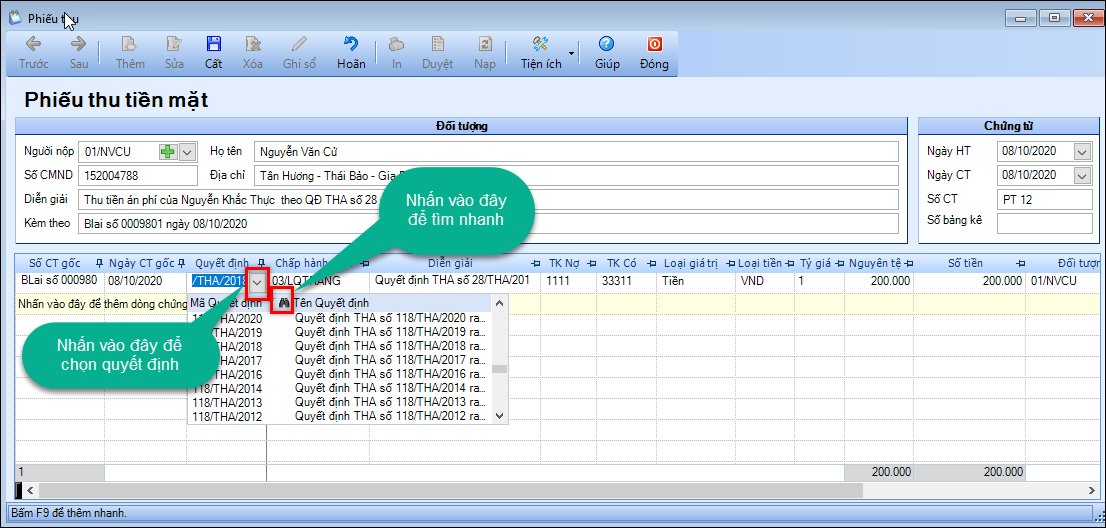Select 'Quyết định THA số 118/THA/2020' row
The image size is (1106, 528).
point(390,318)
